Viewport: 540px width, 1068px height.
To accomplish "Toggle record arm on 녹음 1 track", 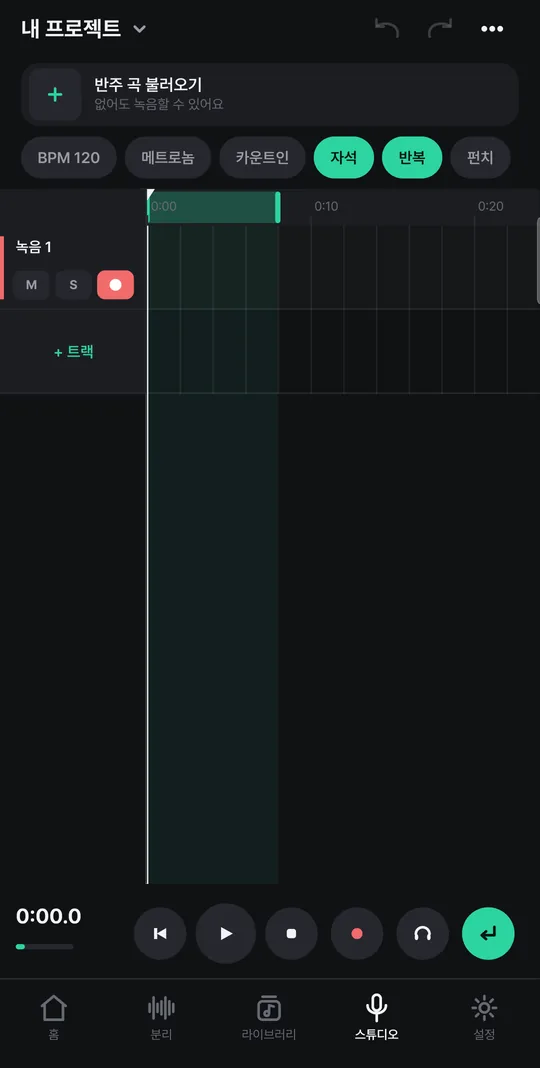I will (x=116, y=285).
